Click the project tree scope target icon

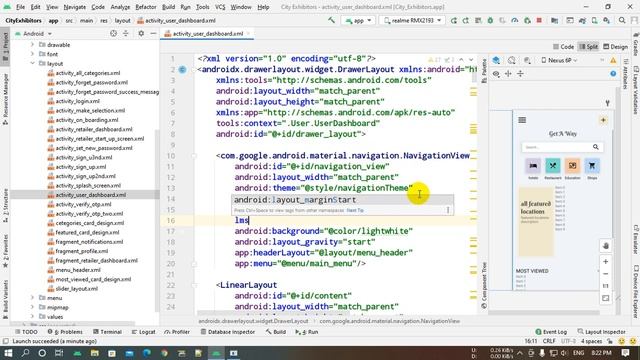113,33
